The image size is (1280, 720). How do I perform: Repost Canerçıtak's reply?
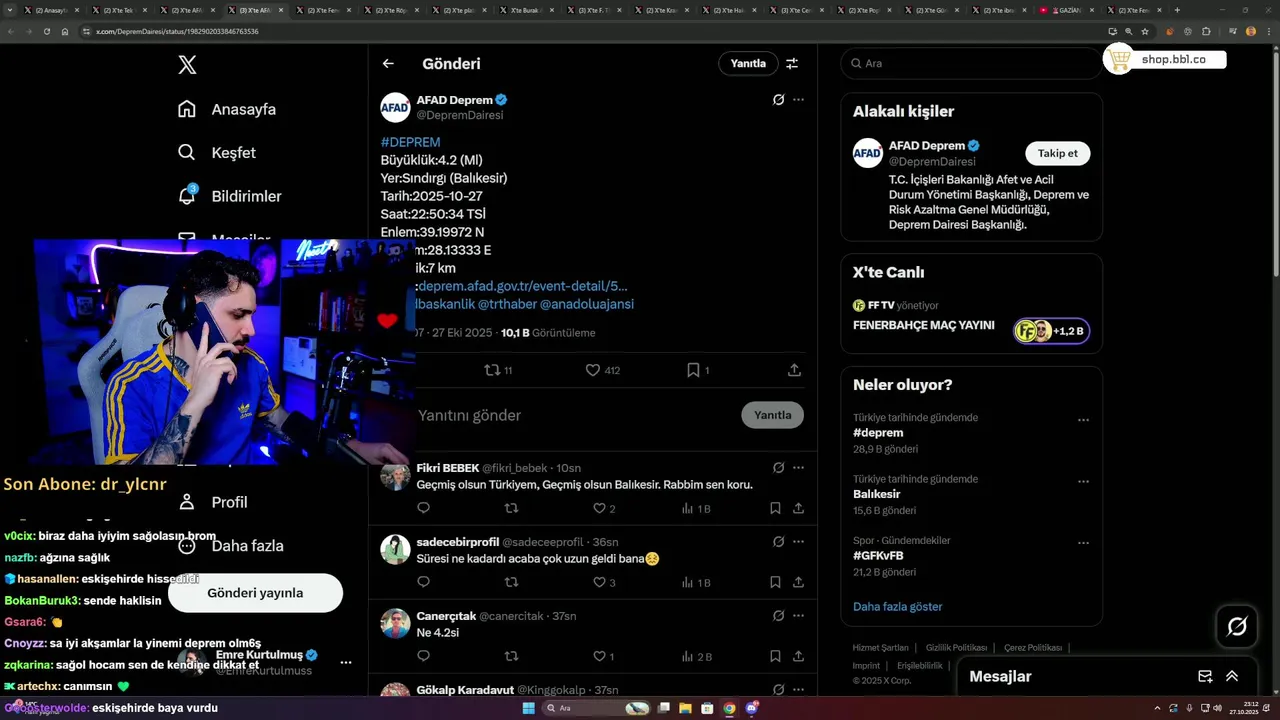511,656
